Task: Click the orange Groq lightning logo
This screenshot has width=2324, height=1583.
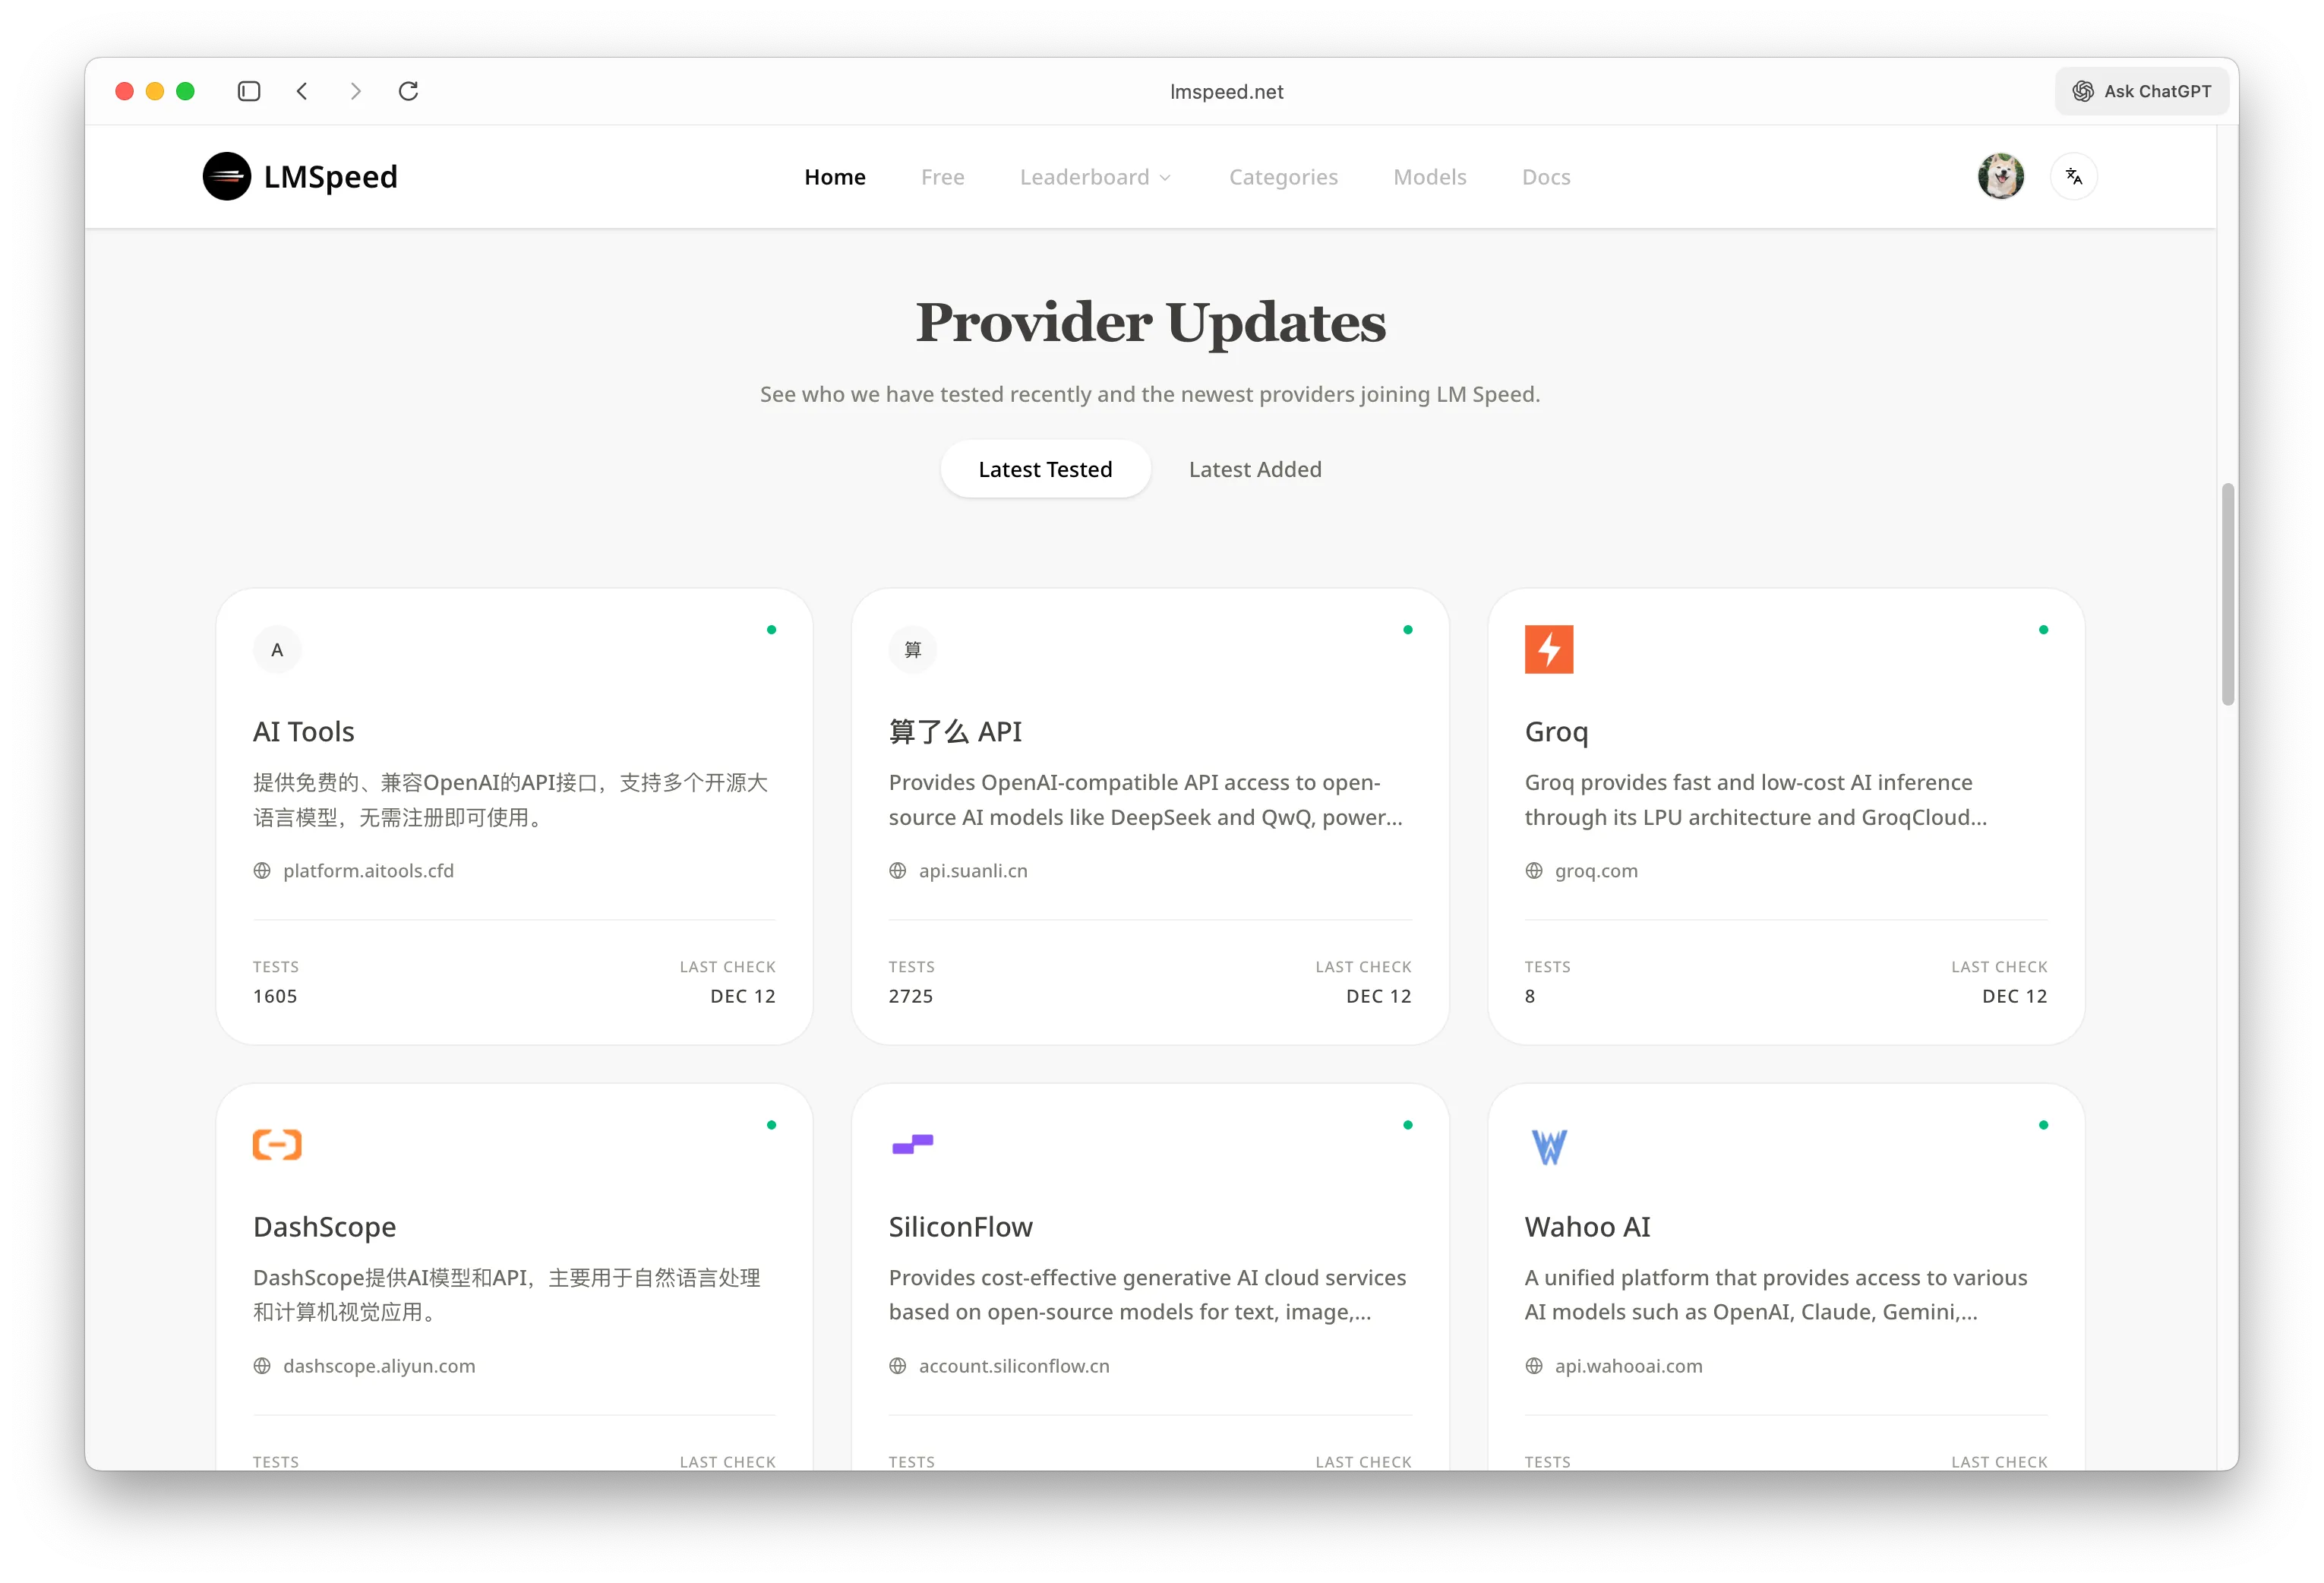Action: [x=1548, y=649]
